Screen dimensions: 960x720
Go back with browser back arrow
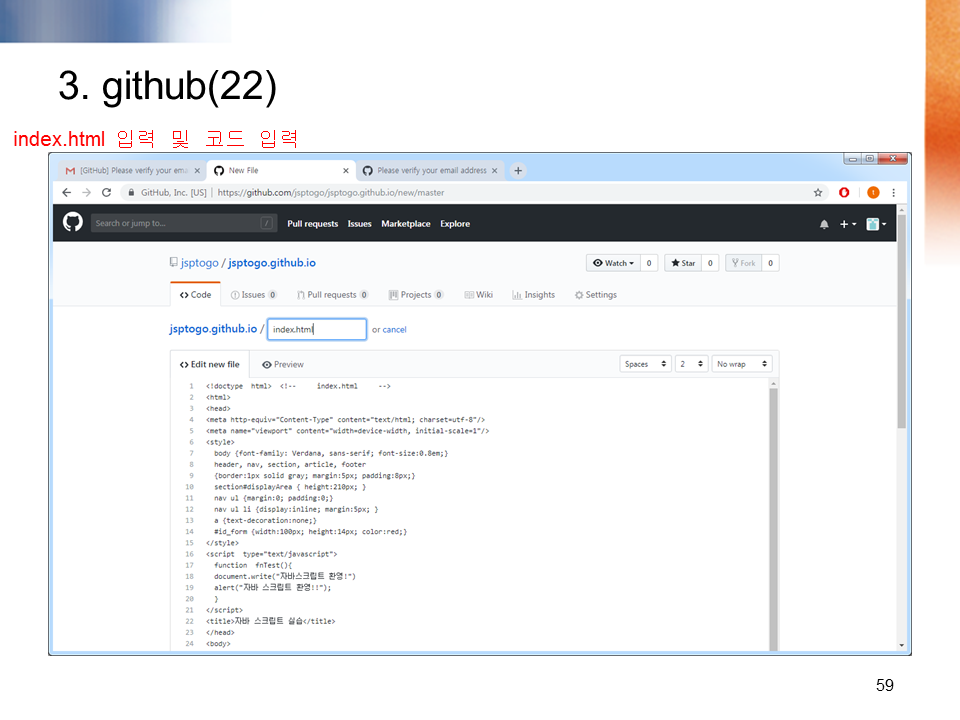tap(67, 192)
